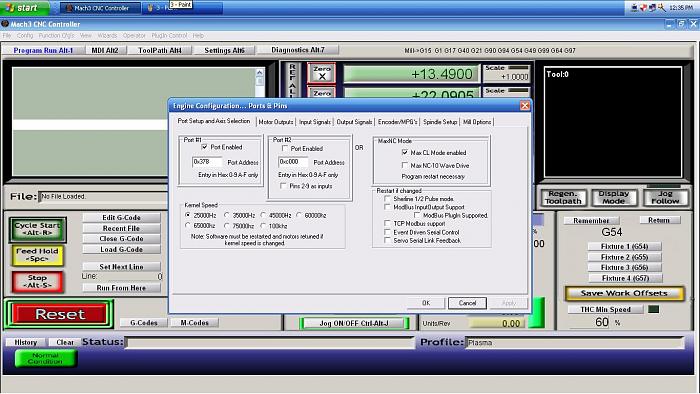This screenshot has height=394, width=700.
Task: Click the system tray clock
Action: (681, 8)
